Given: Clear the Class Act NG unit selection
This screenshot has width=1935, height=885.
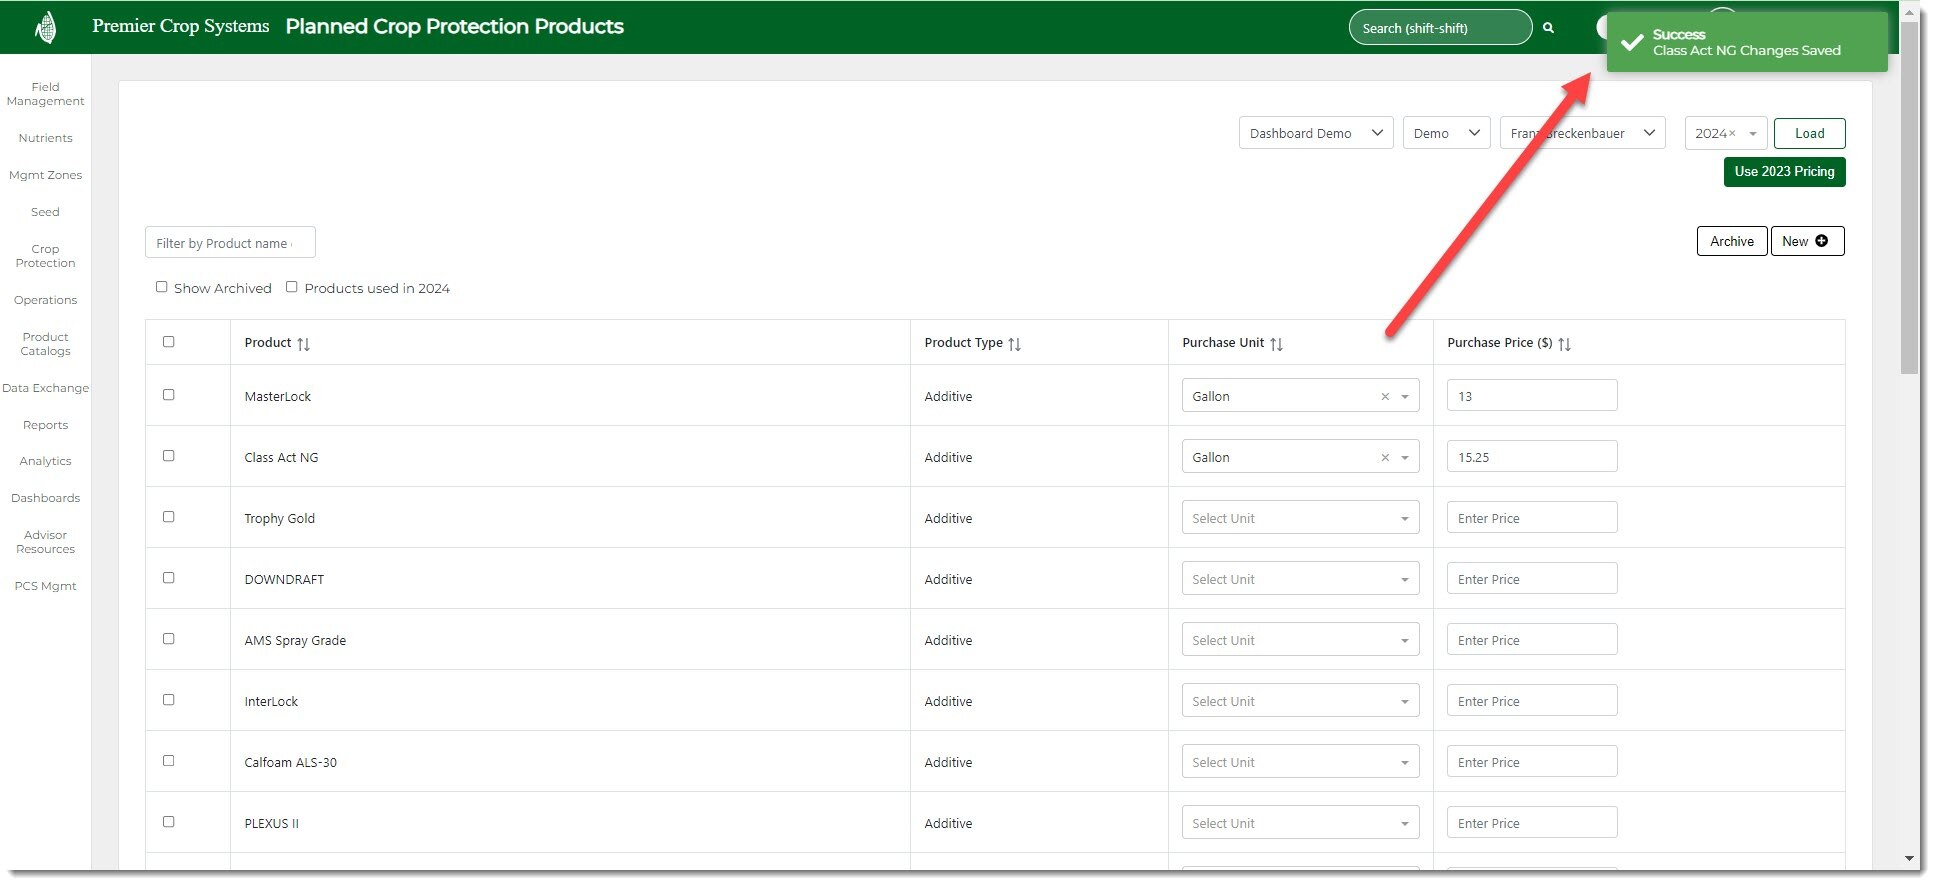Looking at the screenshot, I should 1385,458.
